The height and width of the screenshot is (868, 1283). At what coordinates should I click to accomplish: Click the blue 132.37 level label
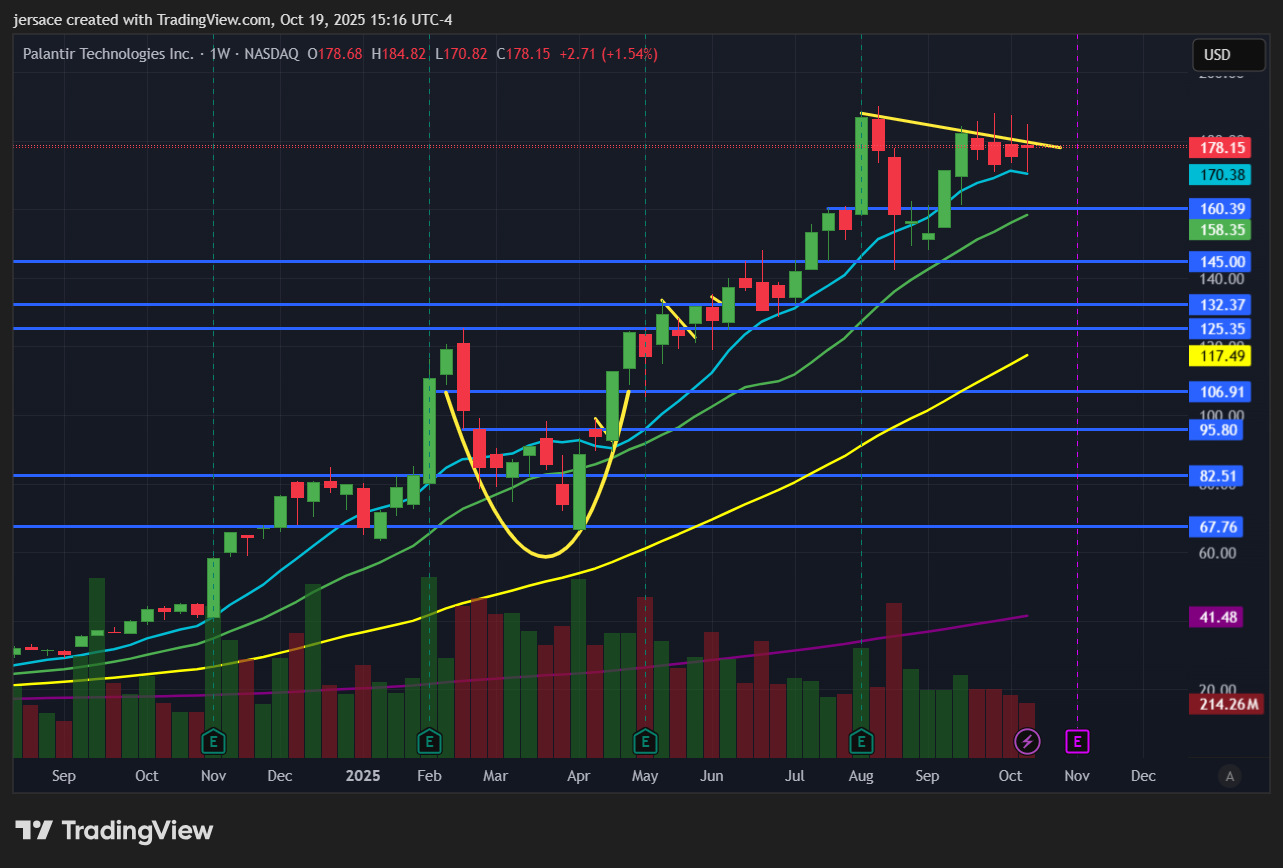pos(1219,305)
